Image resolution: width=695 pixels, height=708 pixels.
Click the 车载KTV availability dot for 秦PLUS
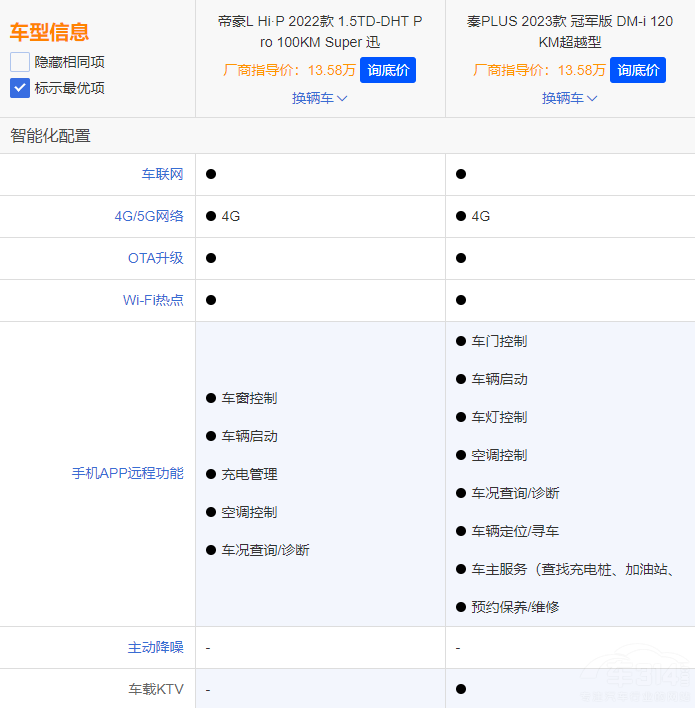pyautogui.click(x=461, y=689)
